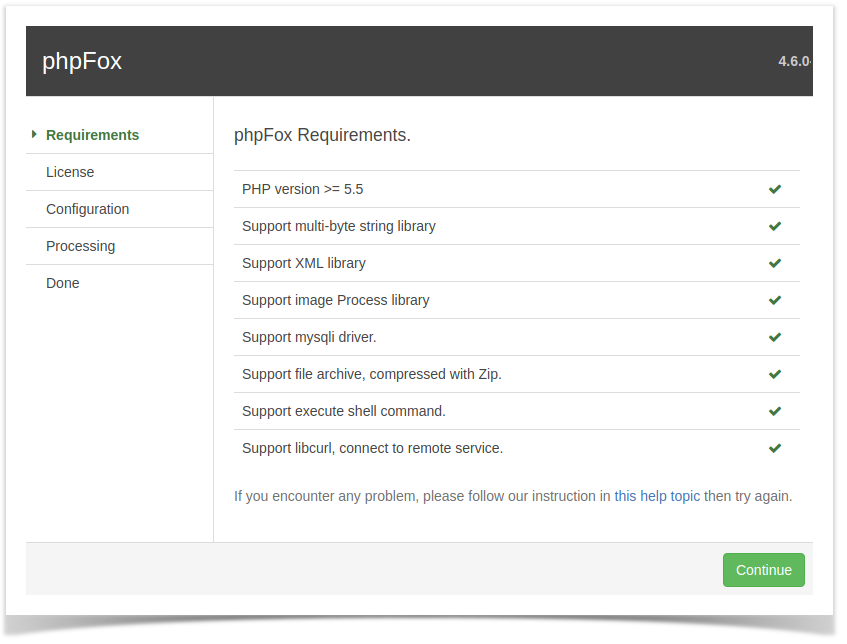Click the checkmark for image Process library

coord(775,300)
